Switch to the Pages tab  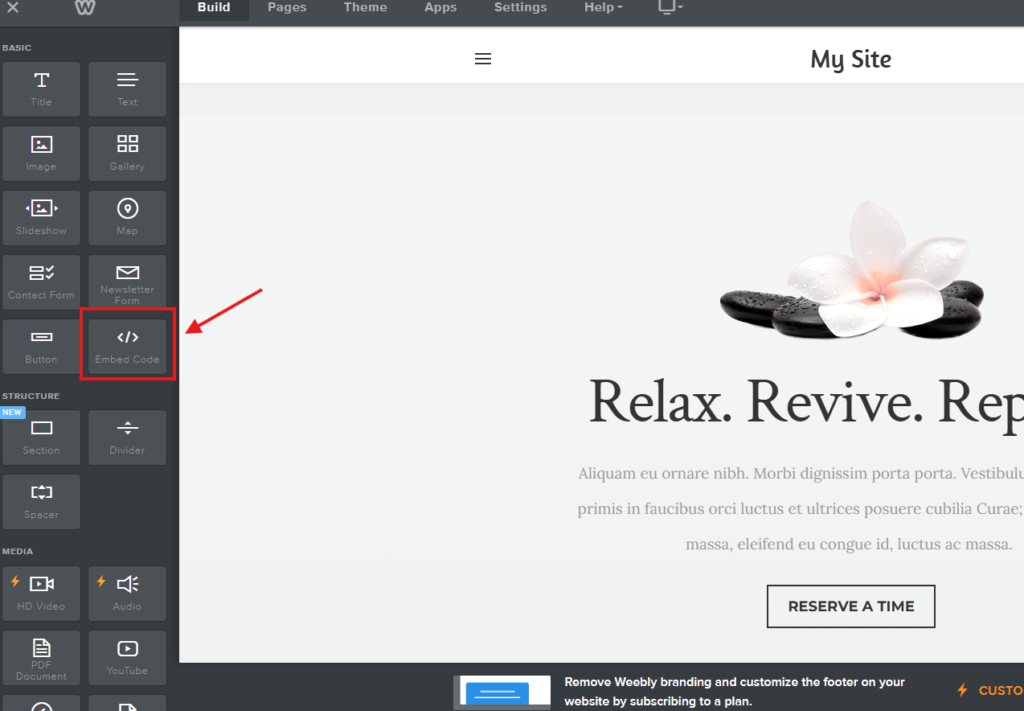coord(287,8)
